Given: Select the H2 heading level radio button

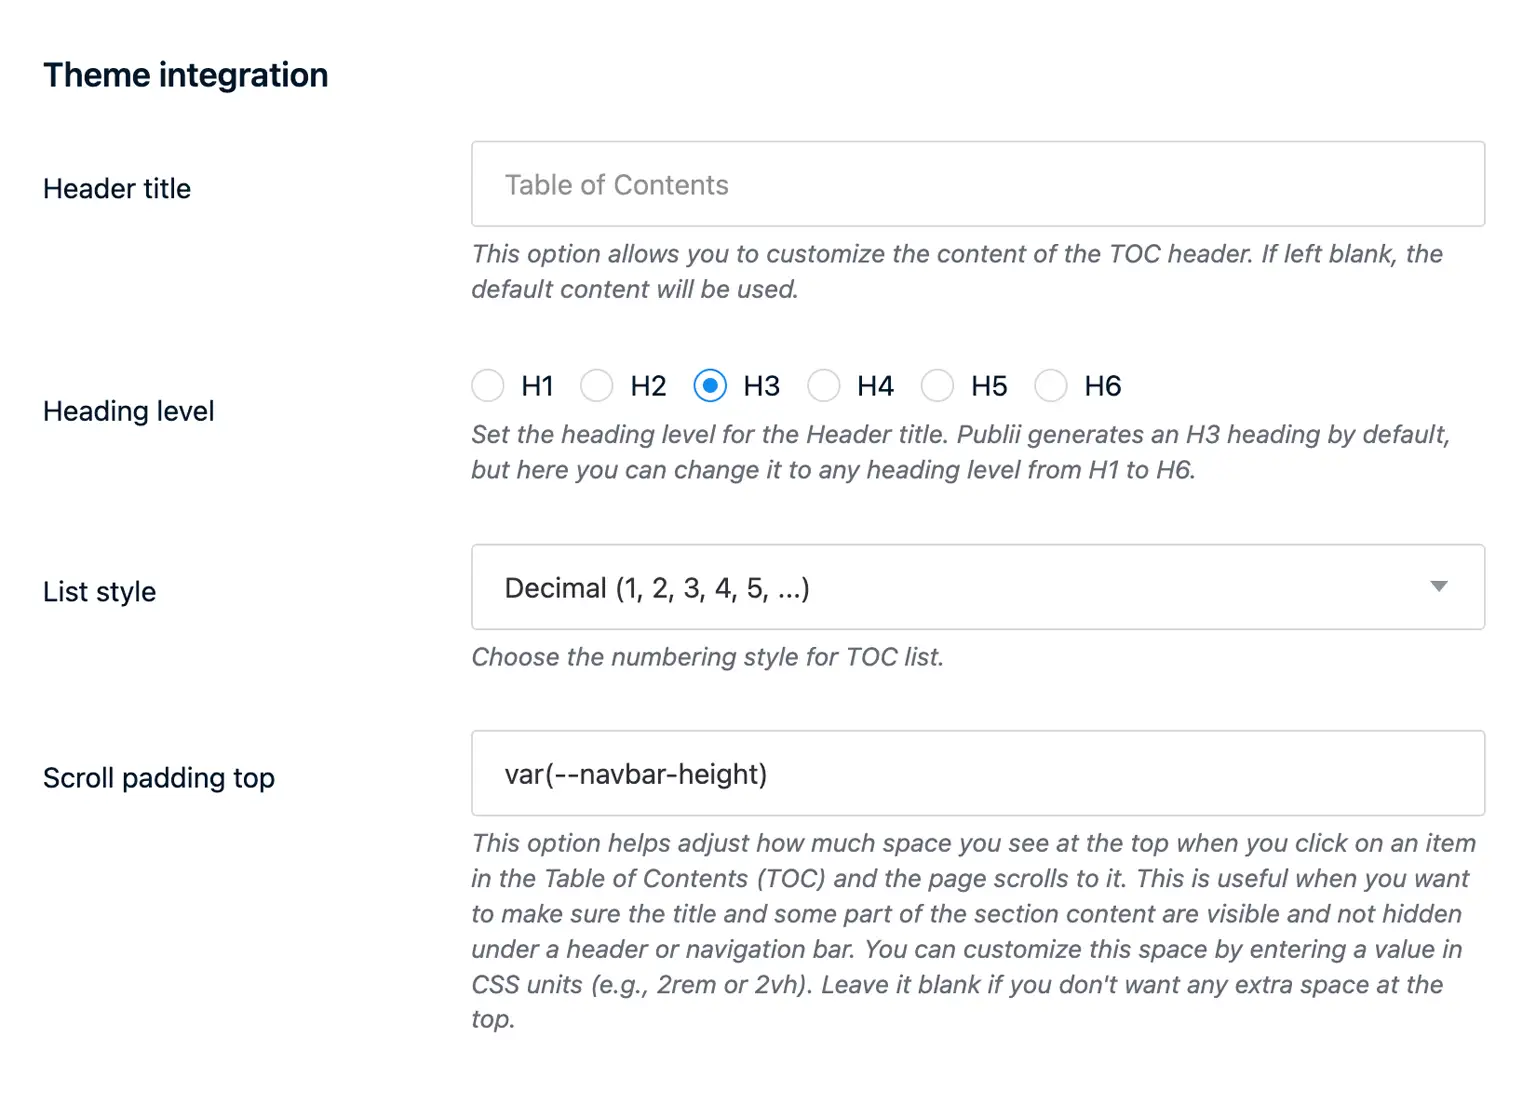Looking at the screenshot, I should (597, 385).
